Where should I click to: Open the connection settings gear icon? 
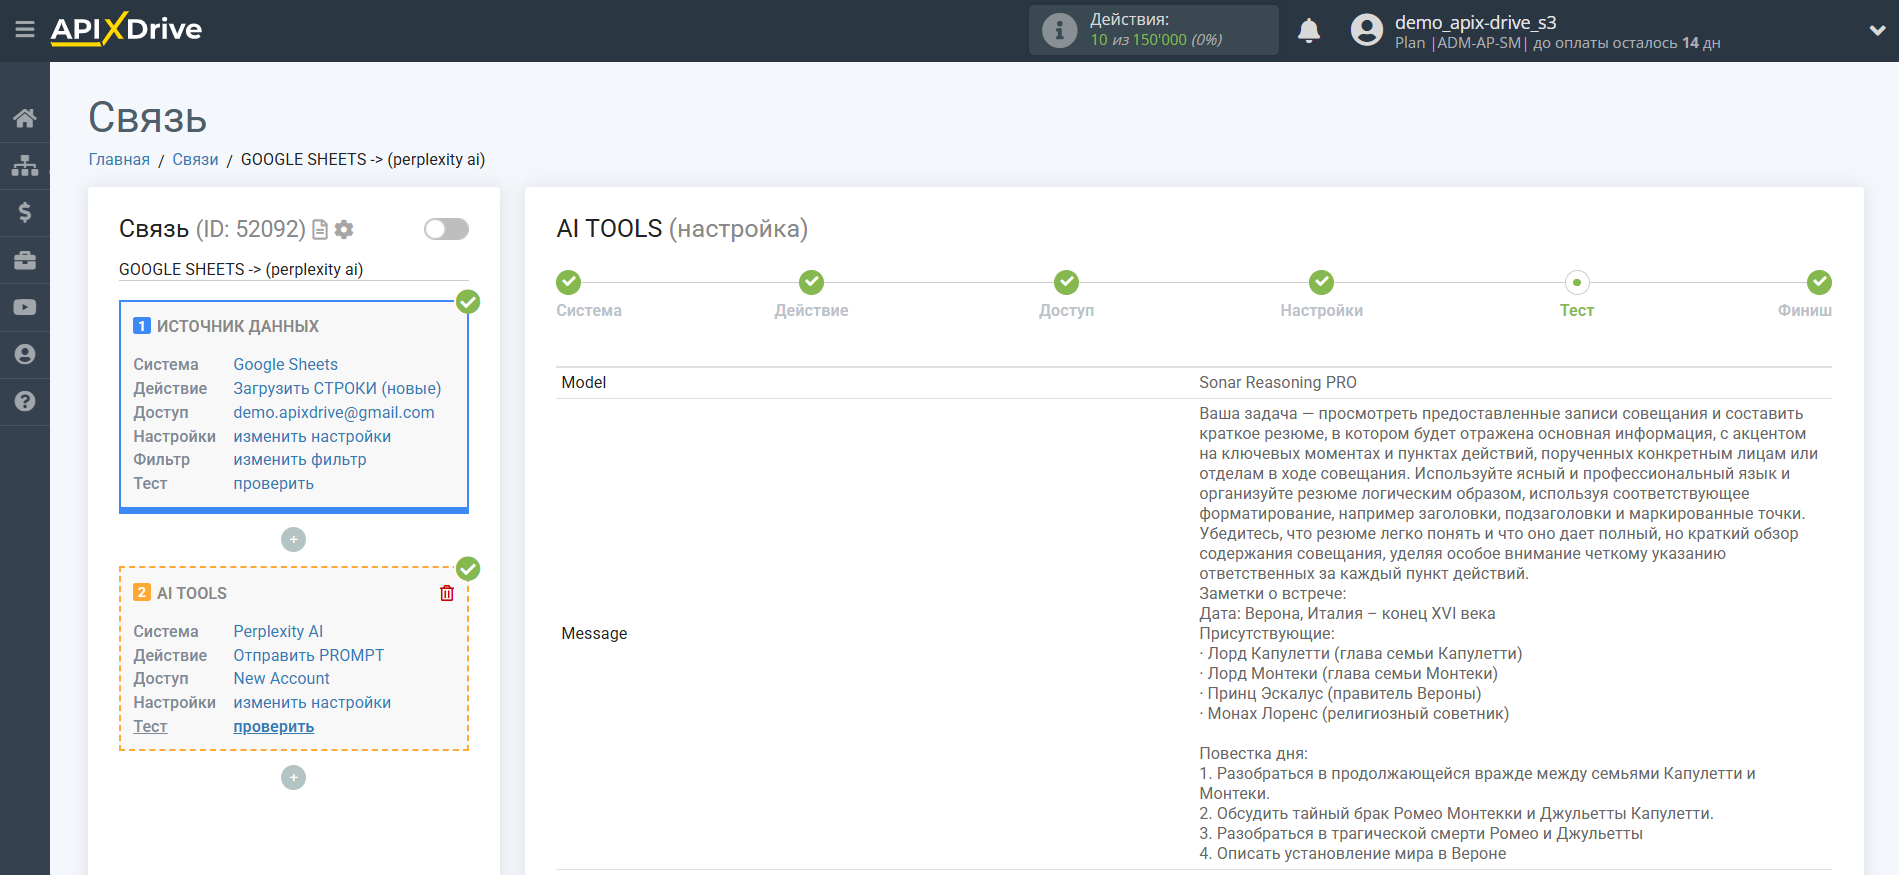[344, 230]
